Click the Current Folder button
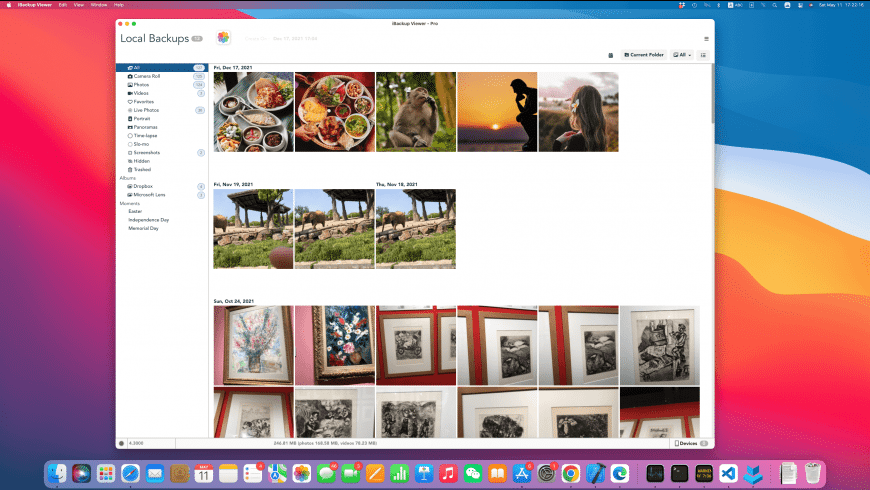Screen dimensions: 870x490 pos(644,55)
